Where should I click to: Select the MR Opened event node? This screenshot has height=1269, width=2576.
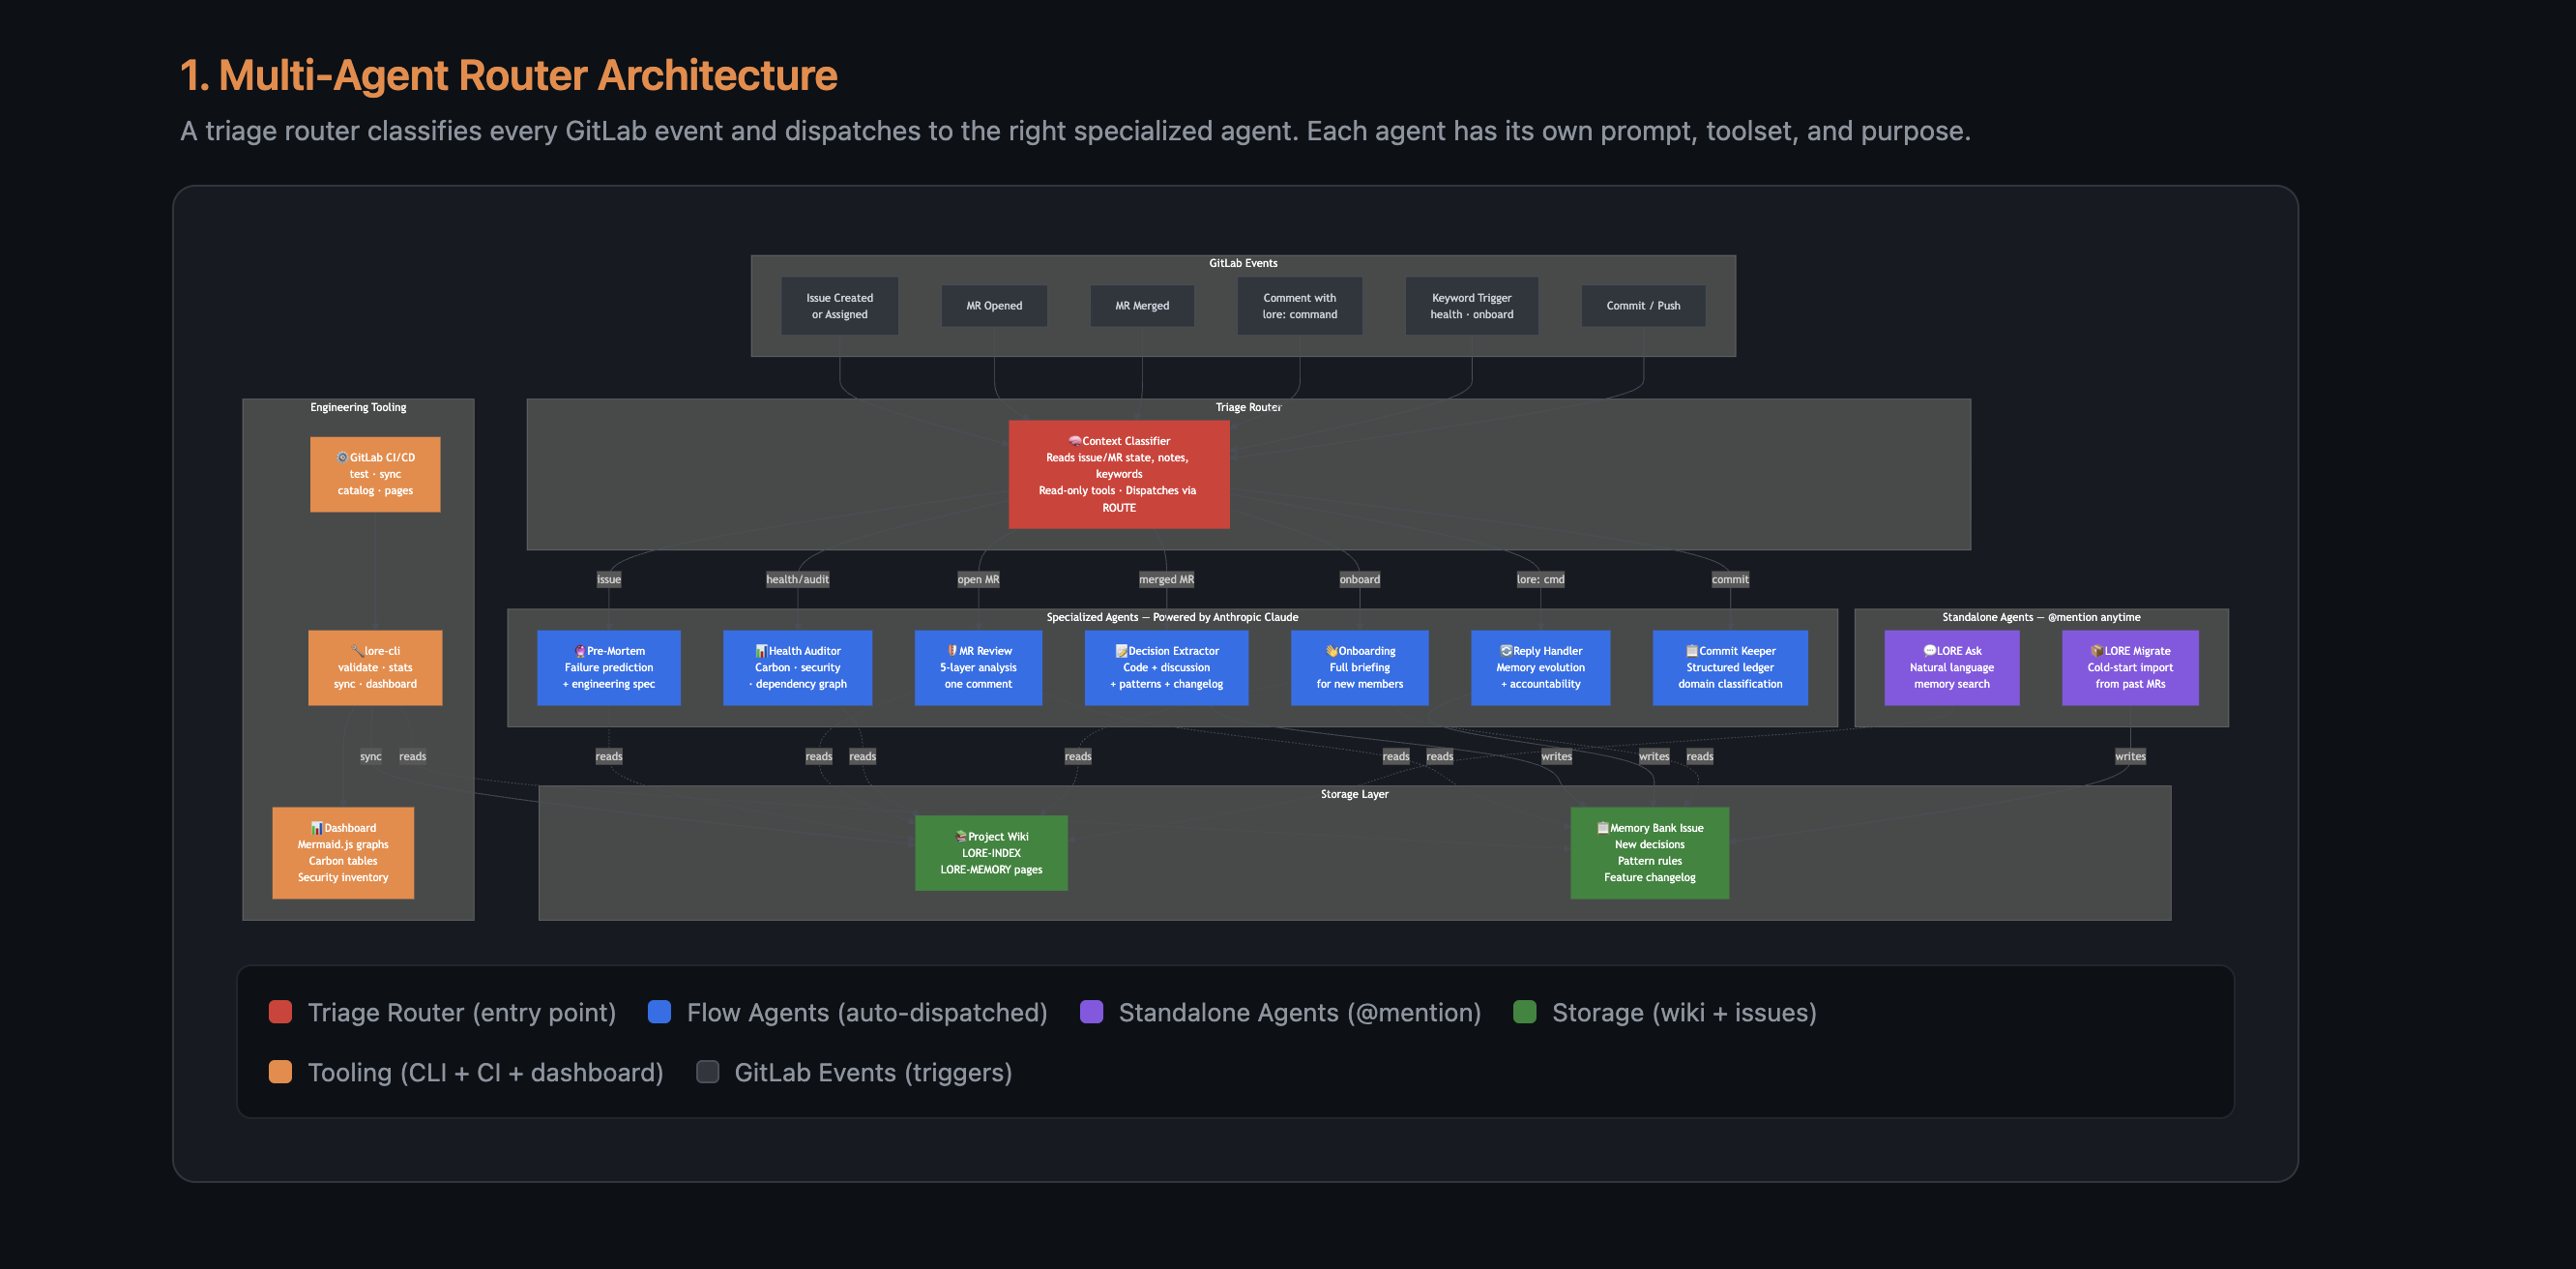tap(994, 306)
